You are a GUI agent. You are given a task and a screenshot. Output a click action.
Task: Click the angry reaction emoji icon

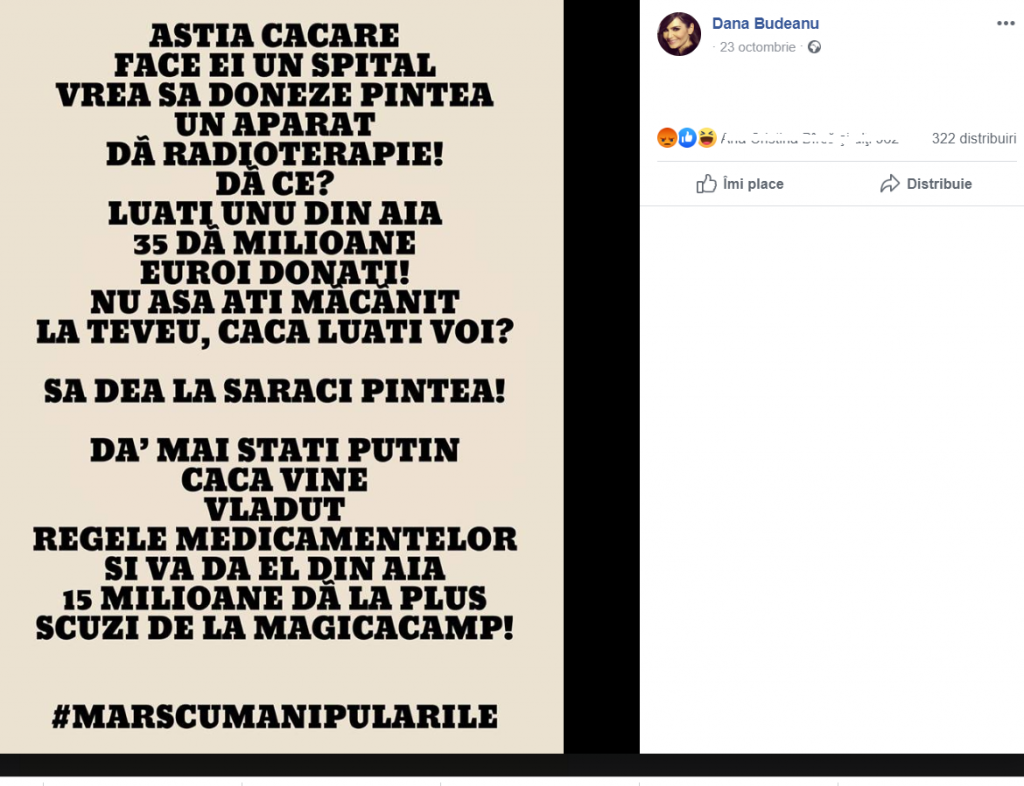(x=667, y=138)
